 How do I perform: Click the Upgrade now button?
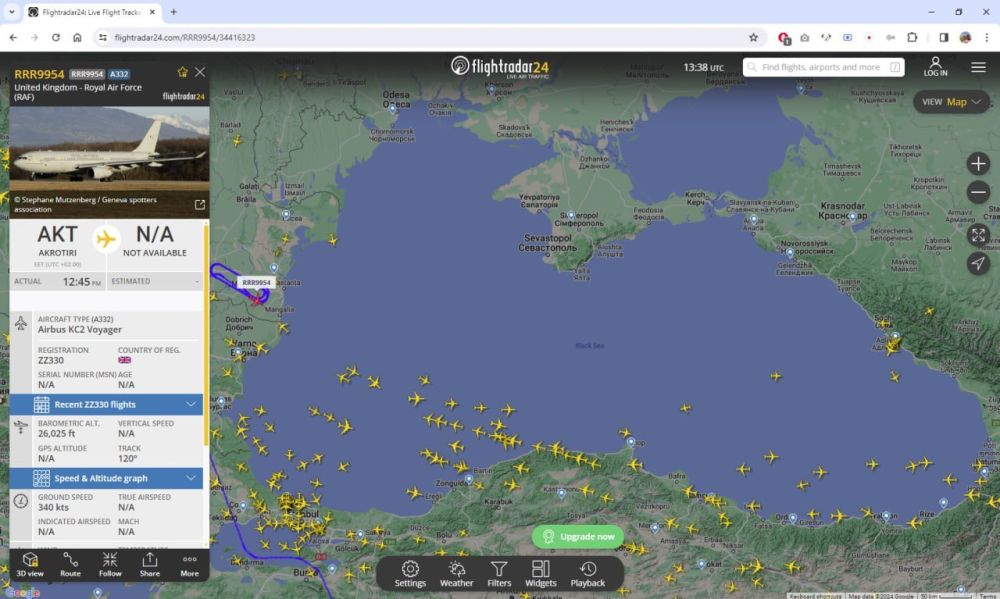578,536
